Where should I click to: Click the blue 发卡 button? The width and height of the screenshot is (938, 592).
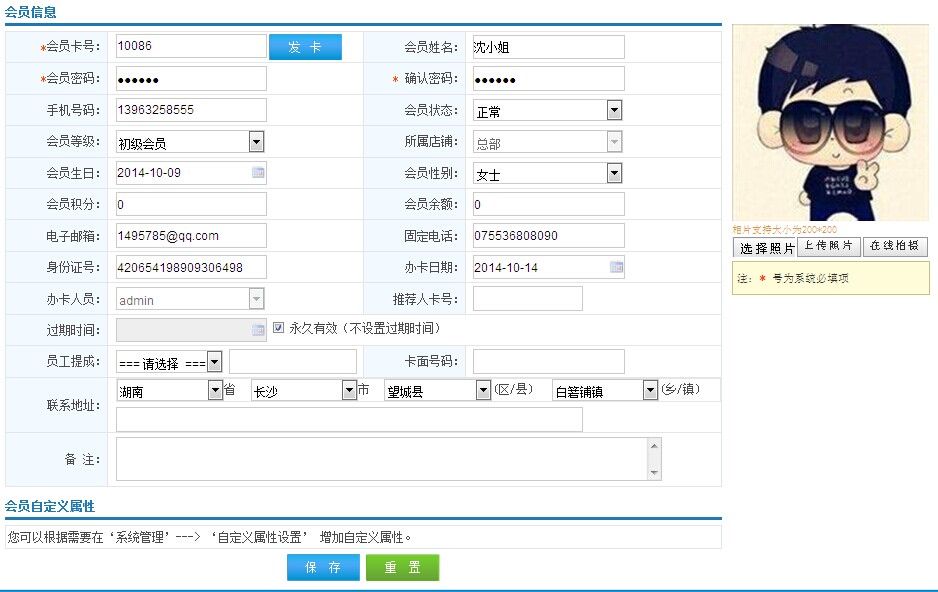coord(305,47)
